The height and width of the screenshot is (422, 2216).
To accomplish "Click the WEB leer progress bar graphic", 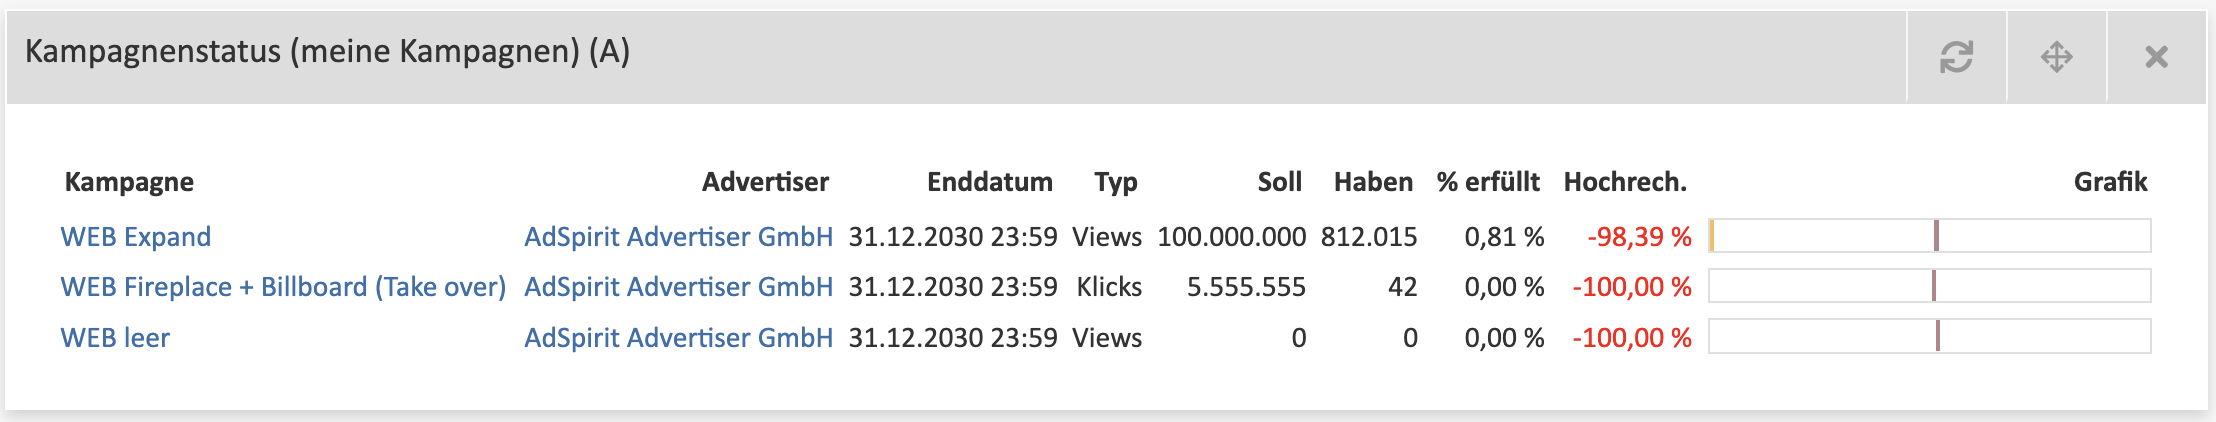I will [x=1930, y=336].
